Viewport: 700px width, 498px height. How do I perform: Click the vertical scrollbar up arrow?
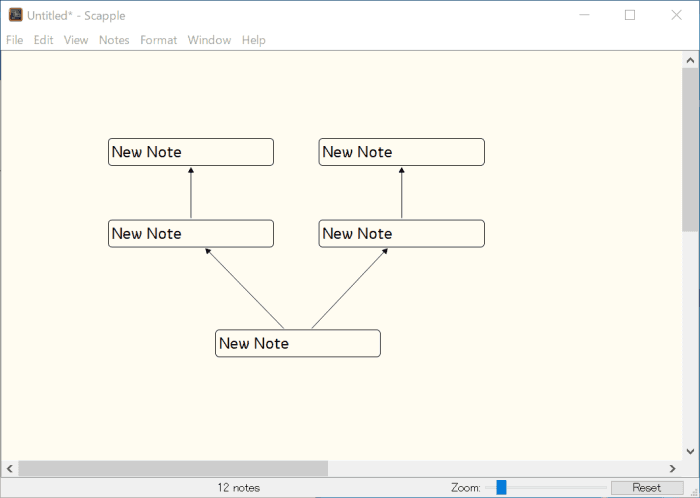690,61
